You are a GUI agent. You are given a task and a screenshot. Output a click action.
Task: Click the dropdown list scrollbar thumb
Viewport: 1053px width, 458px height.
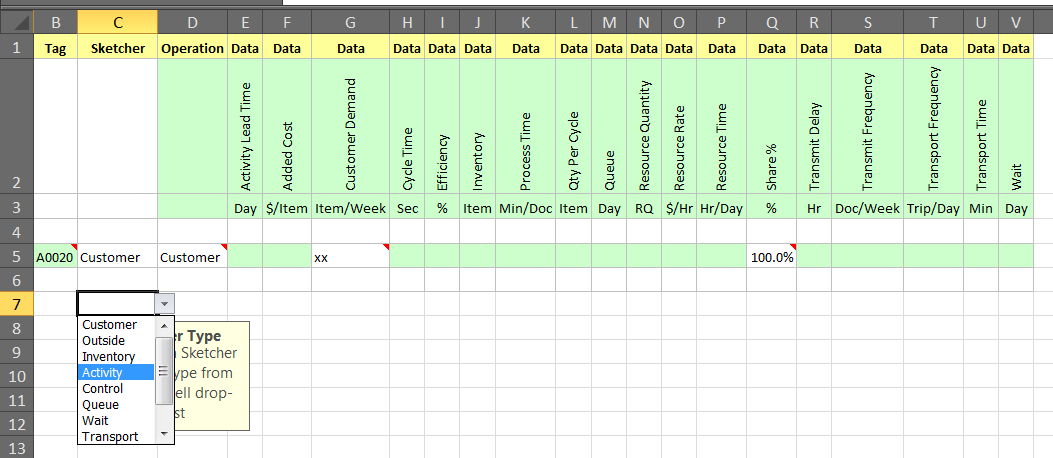(164, 371)
